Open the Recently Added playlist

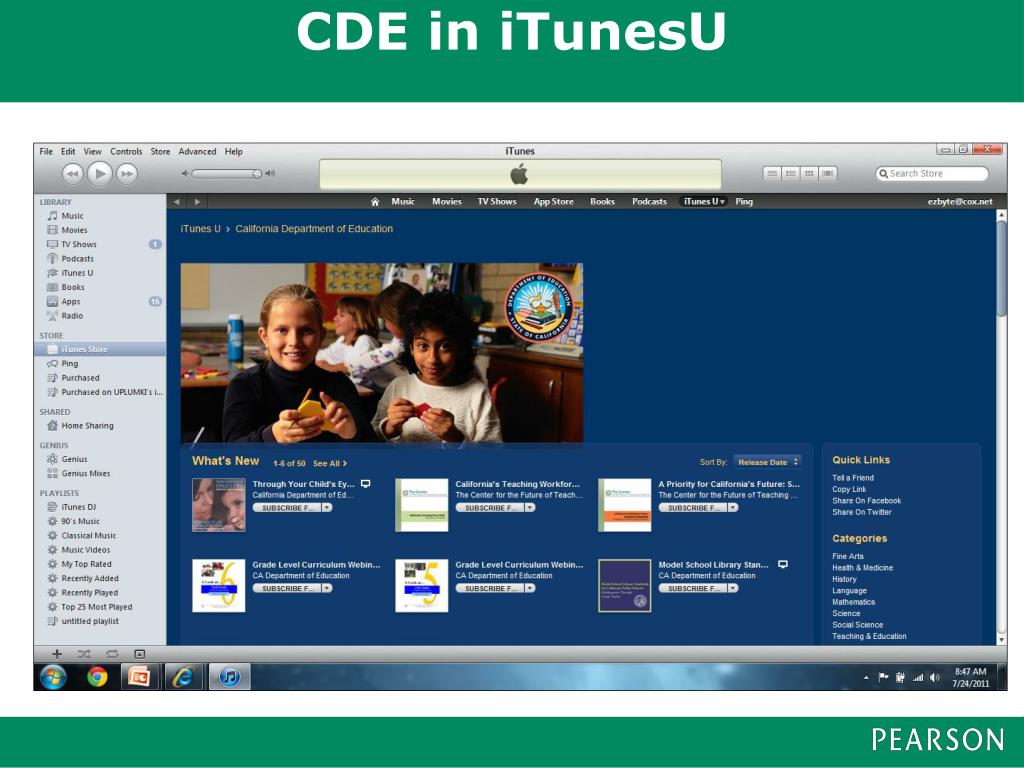pyautogui.click(x=89, y=579)
